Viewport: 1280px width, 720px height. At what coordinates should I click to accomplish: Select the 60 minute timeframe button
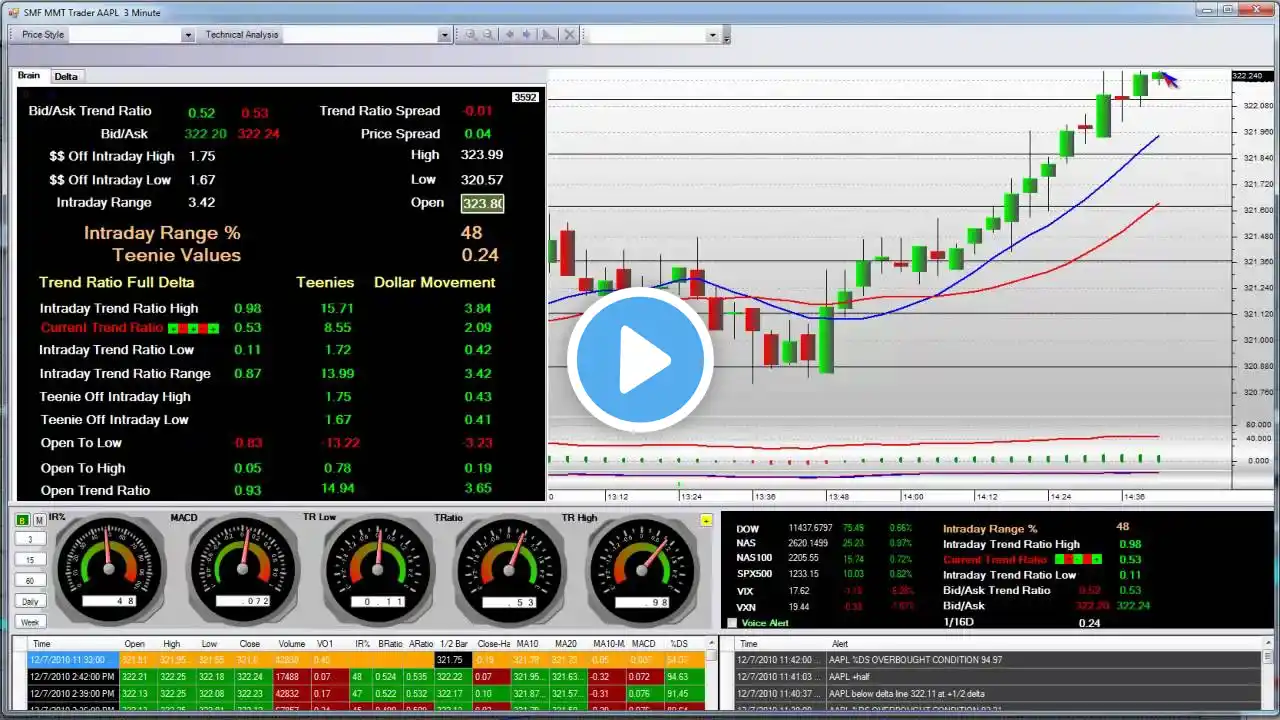click(30, 581)
